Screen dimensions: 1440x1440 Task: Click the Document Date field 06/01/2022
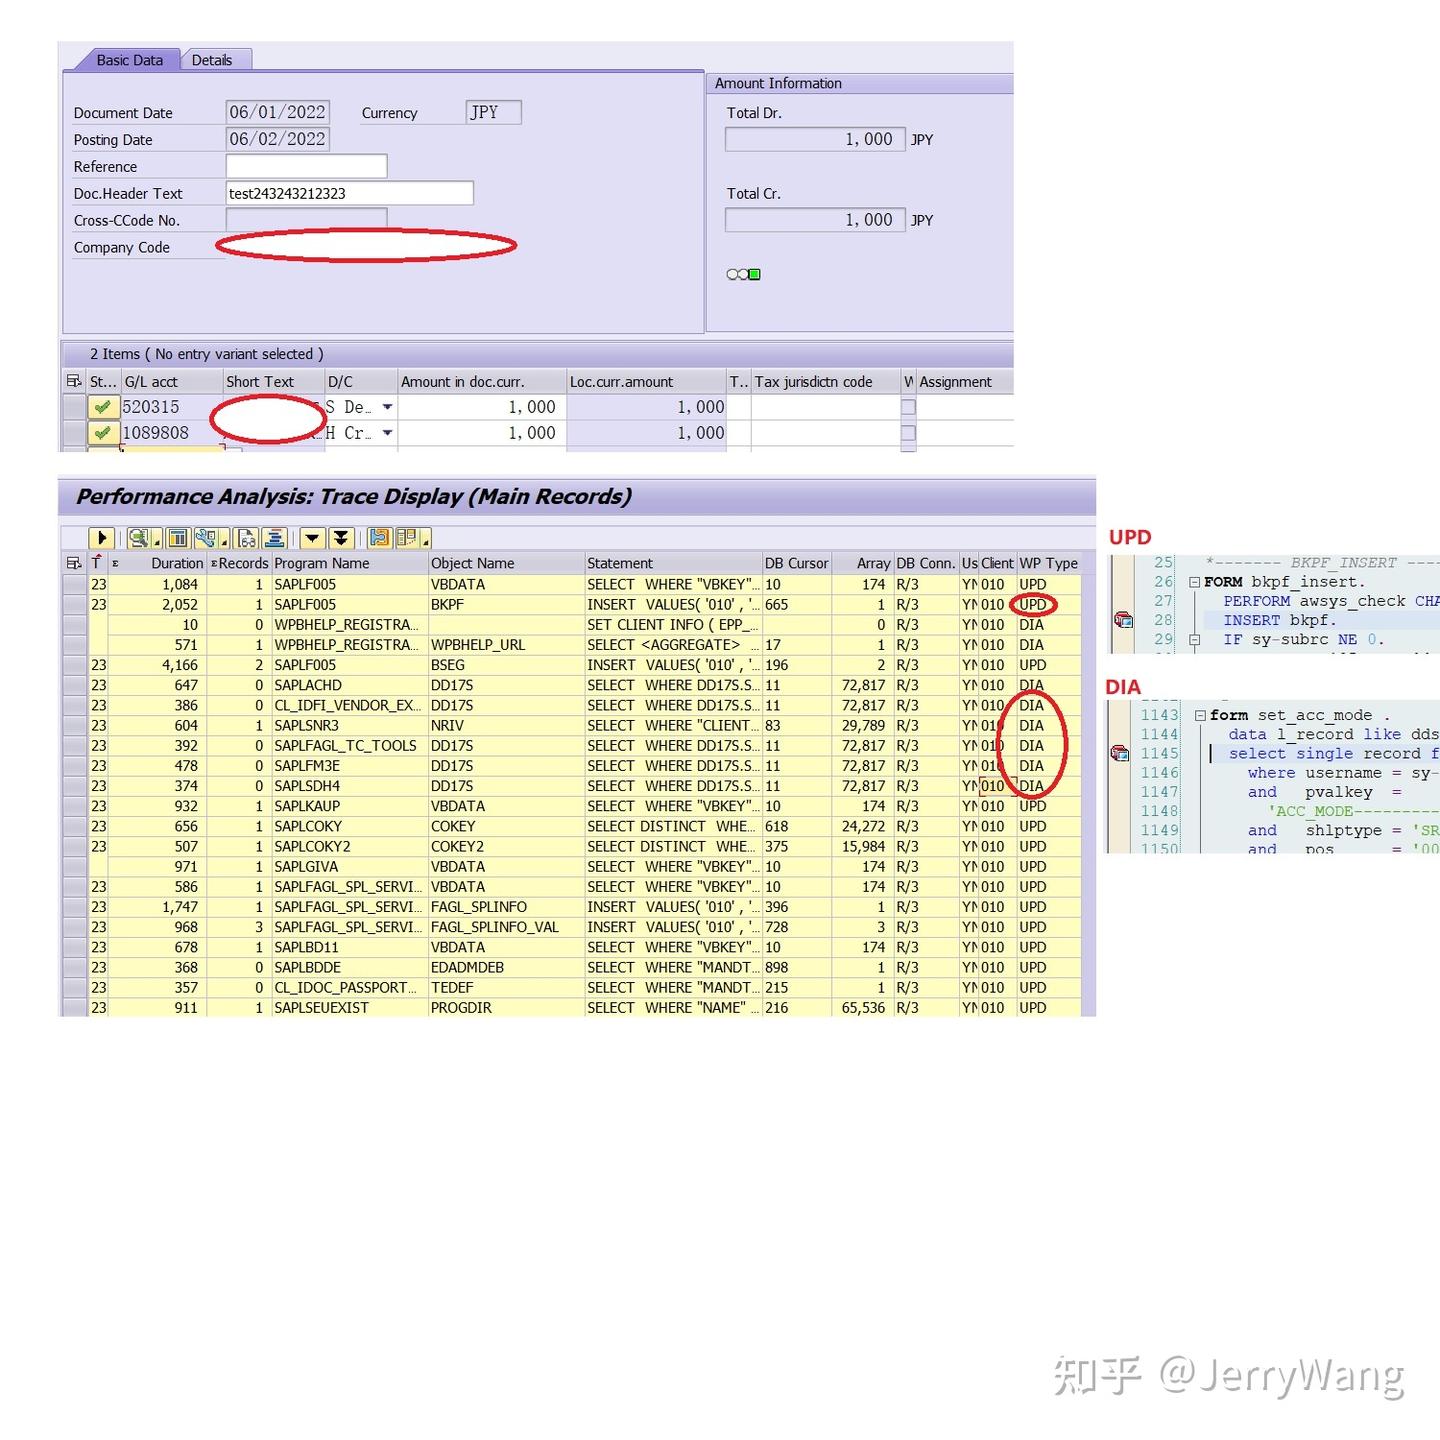tap(278, 112)
